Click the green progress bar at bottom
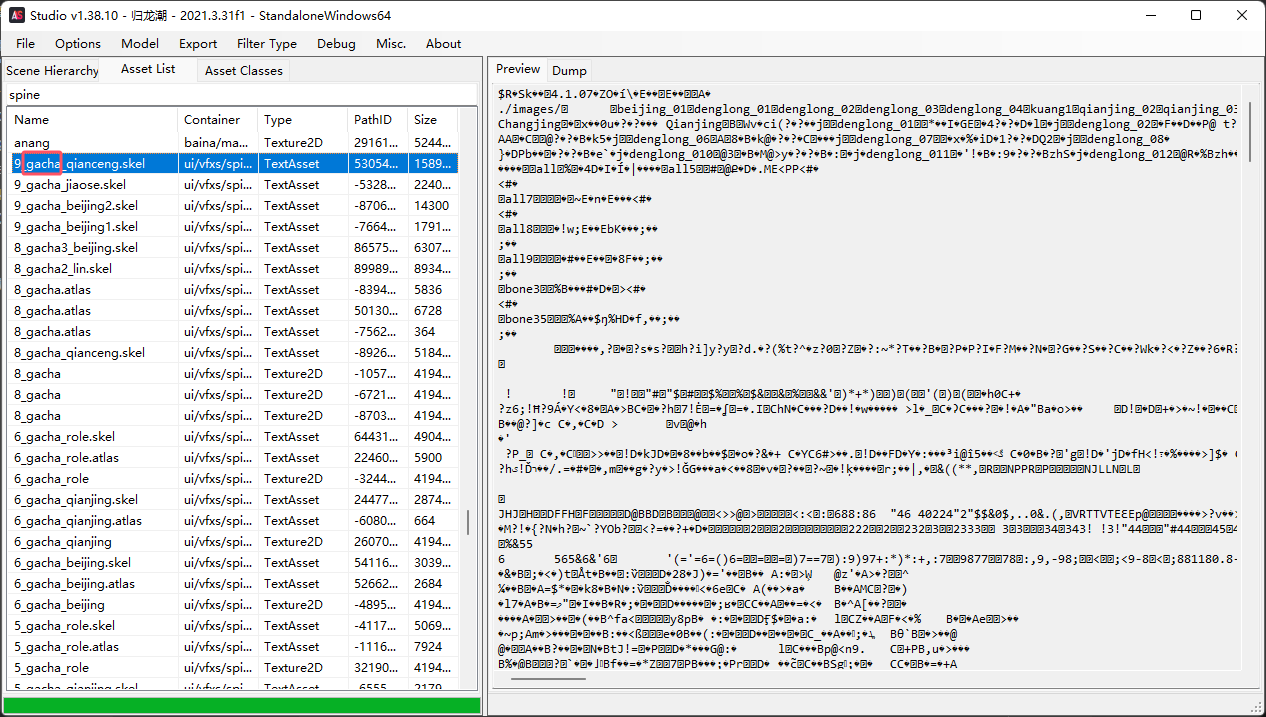This screenshot has width=1266, height=717. (242, 705)
